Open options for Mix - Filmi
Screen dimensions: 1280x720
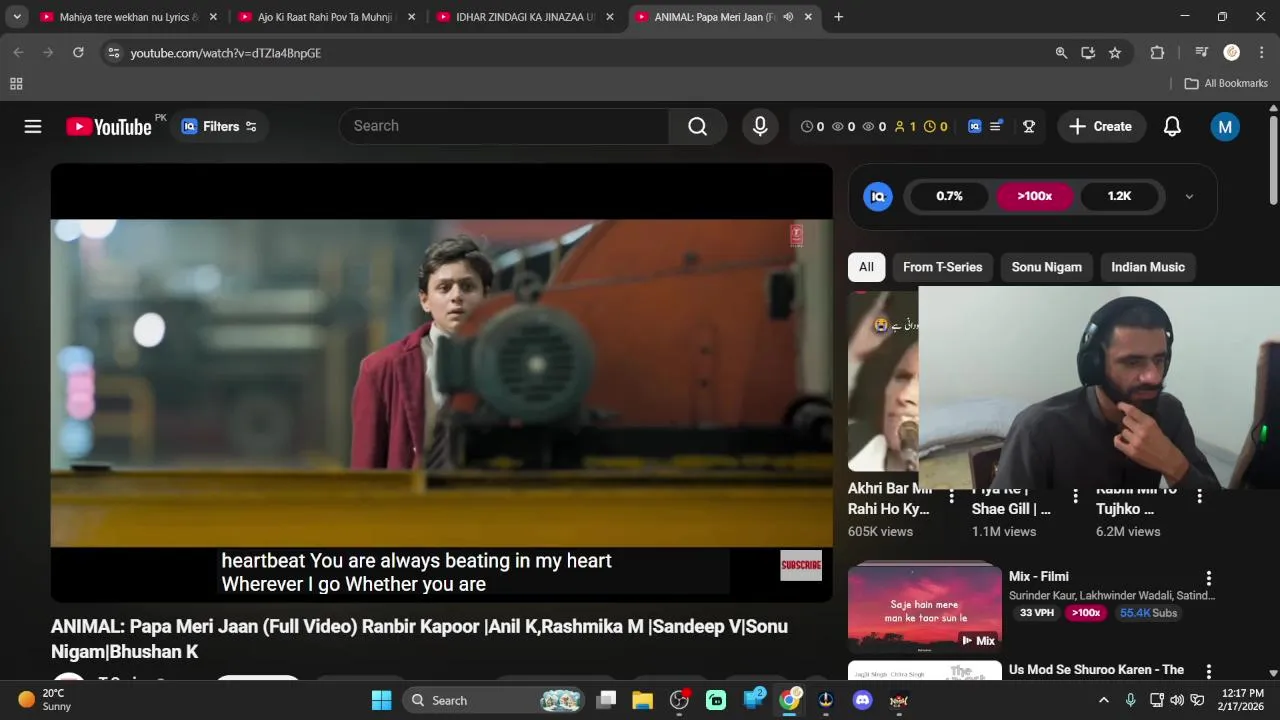(1208, 578)
